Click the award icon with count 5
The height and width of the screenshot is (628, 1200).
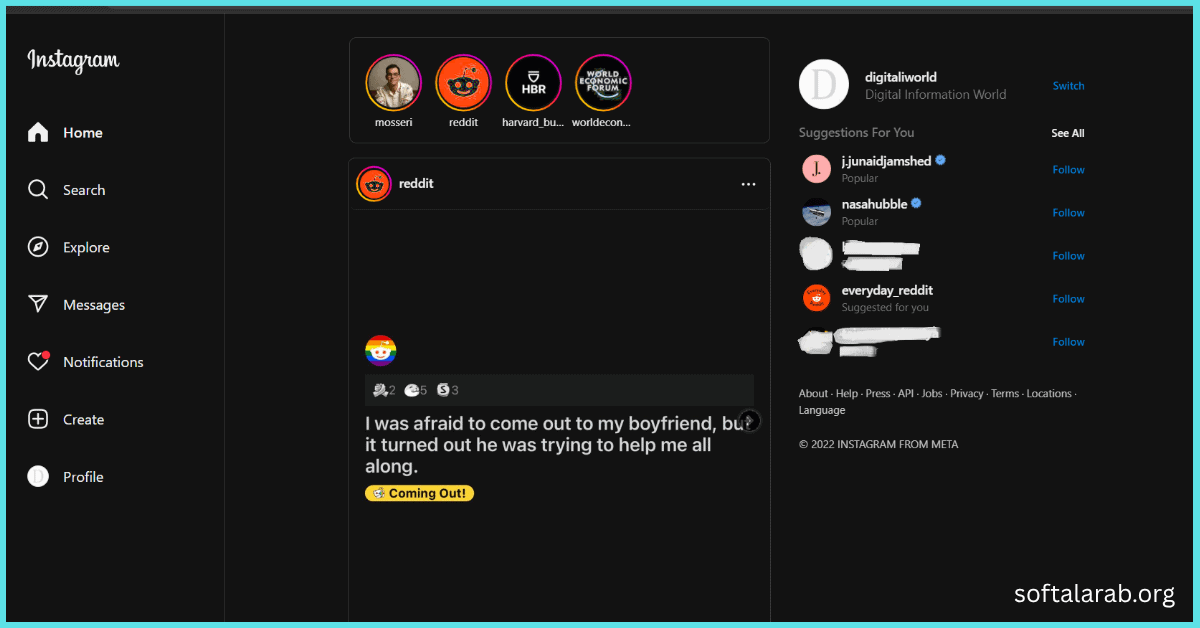(411, 390)
